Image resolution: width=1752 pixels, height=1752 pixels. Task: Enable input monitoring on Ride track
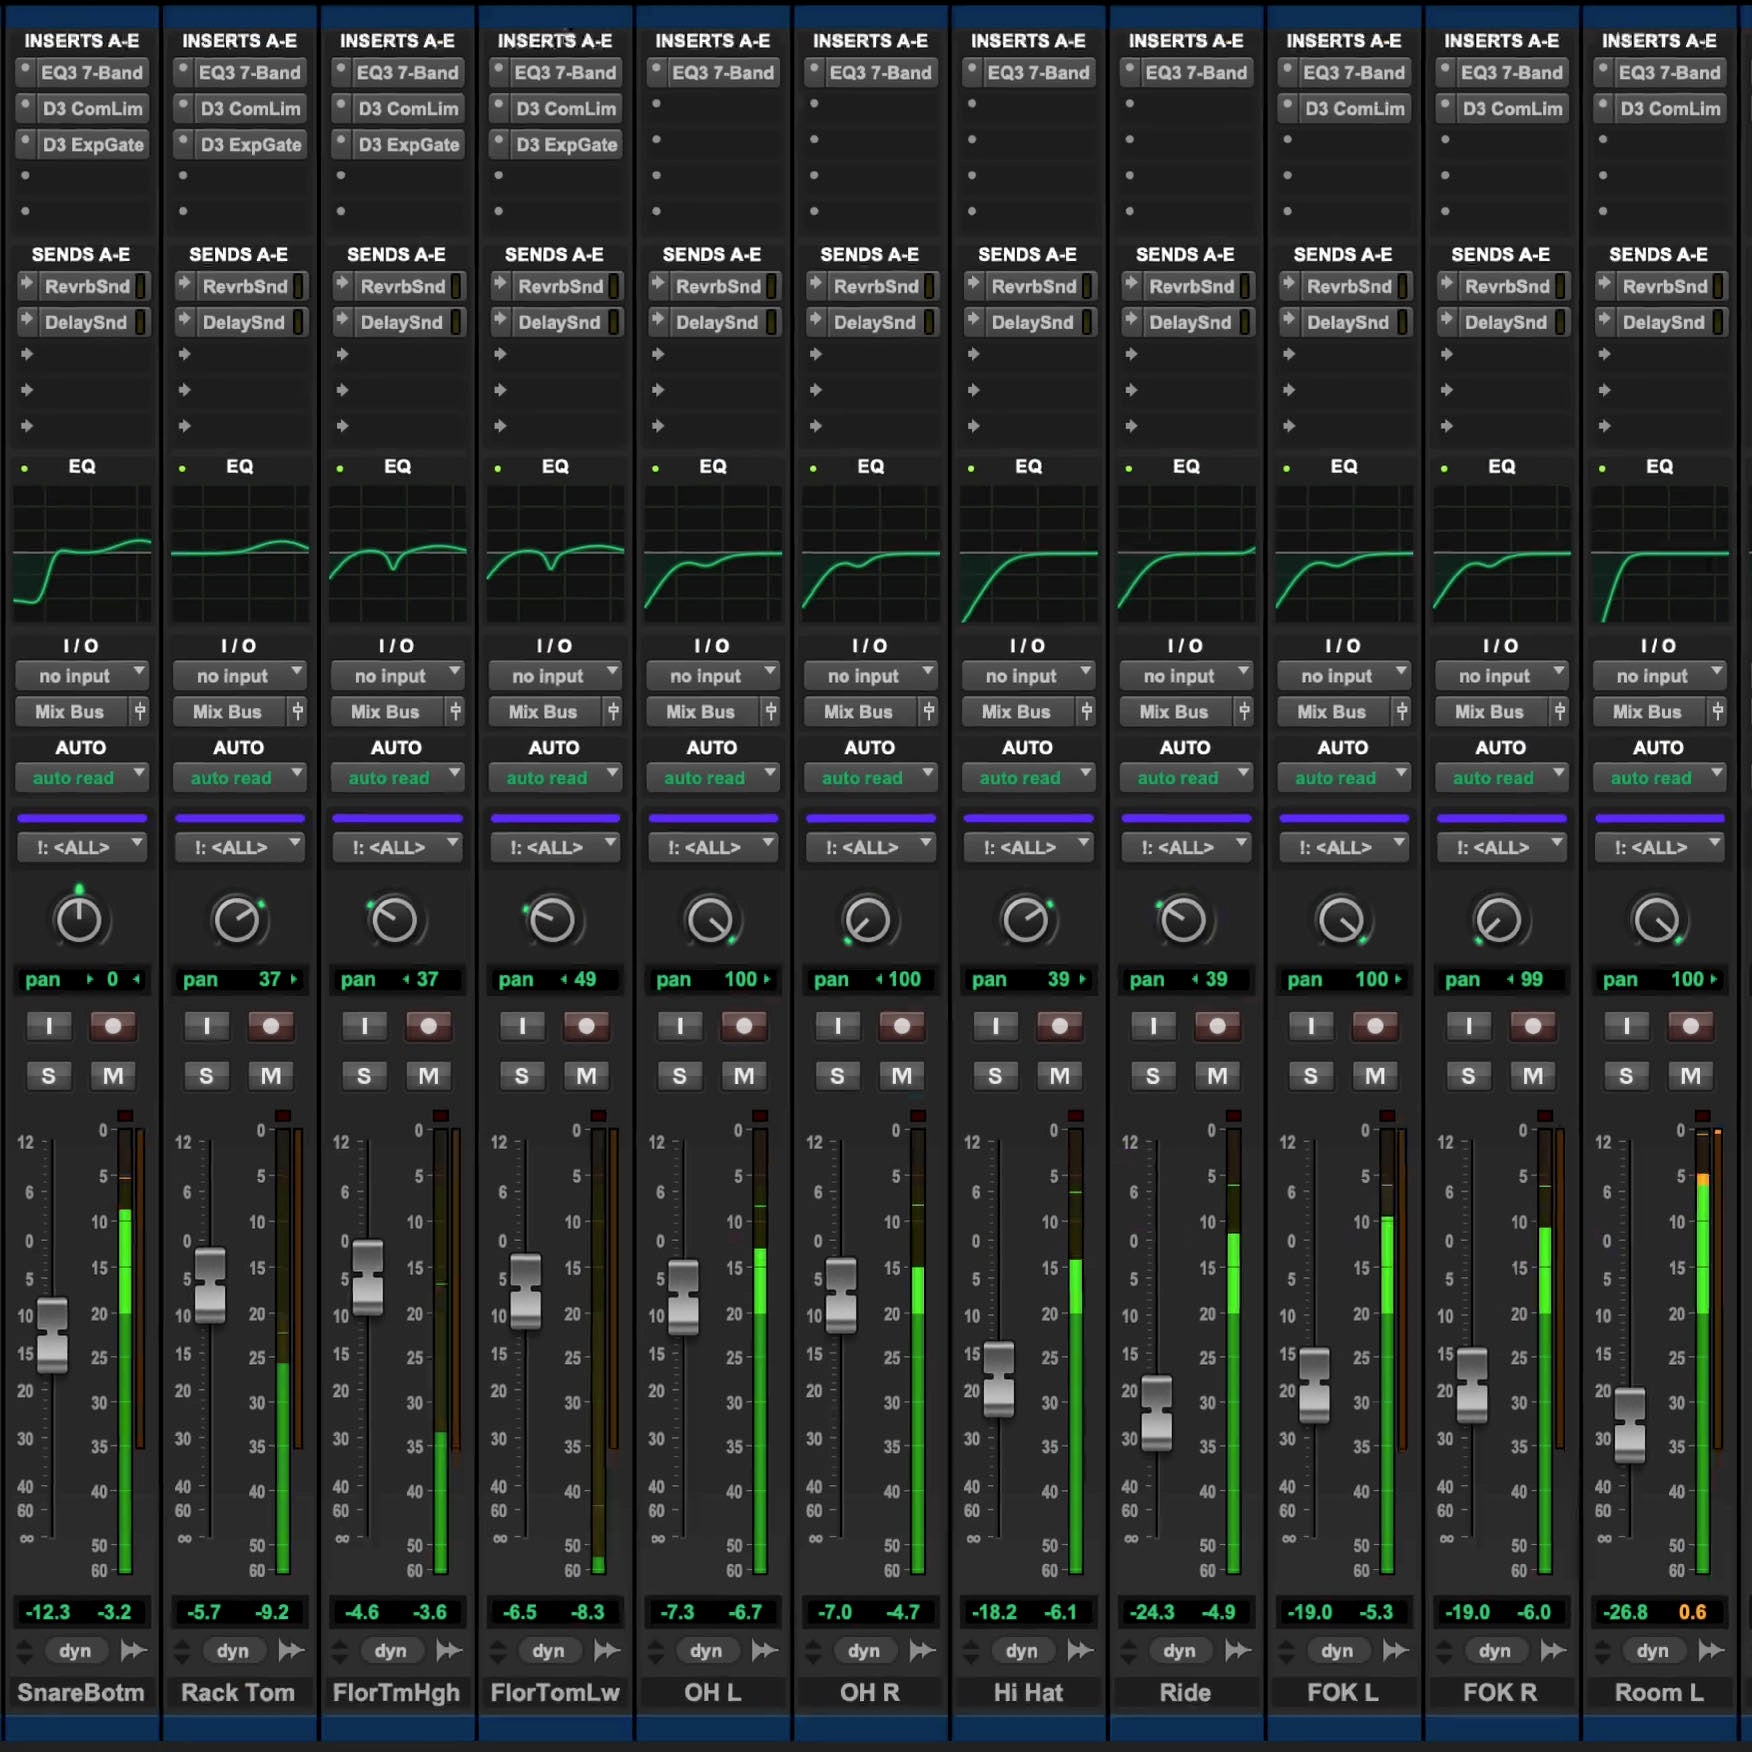pos(1153,1026)
